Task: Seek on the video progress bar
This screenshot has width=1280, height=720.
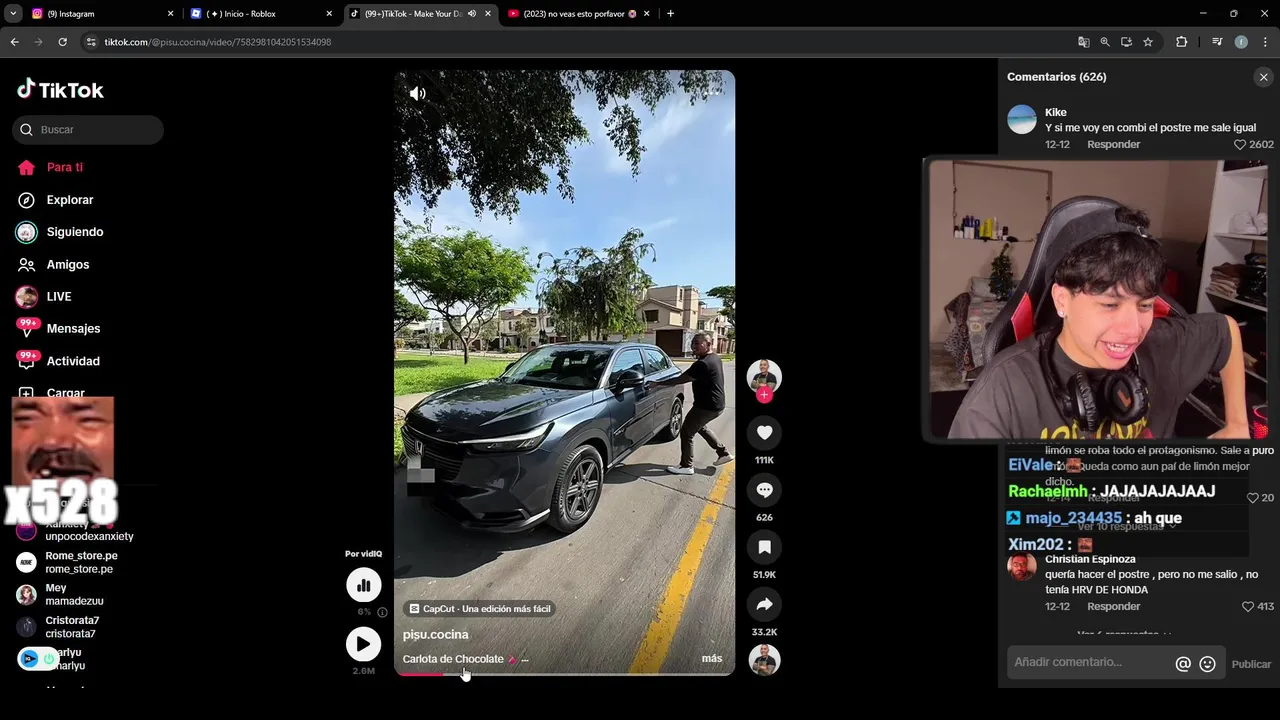Action: click(x=564, y=674)
